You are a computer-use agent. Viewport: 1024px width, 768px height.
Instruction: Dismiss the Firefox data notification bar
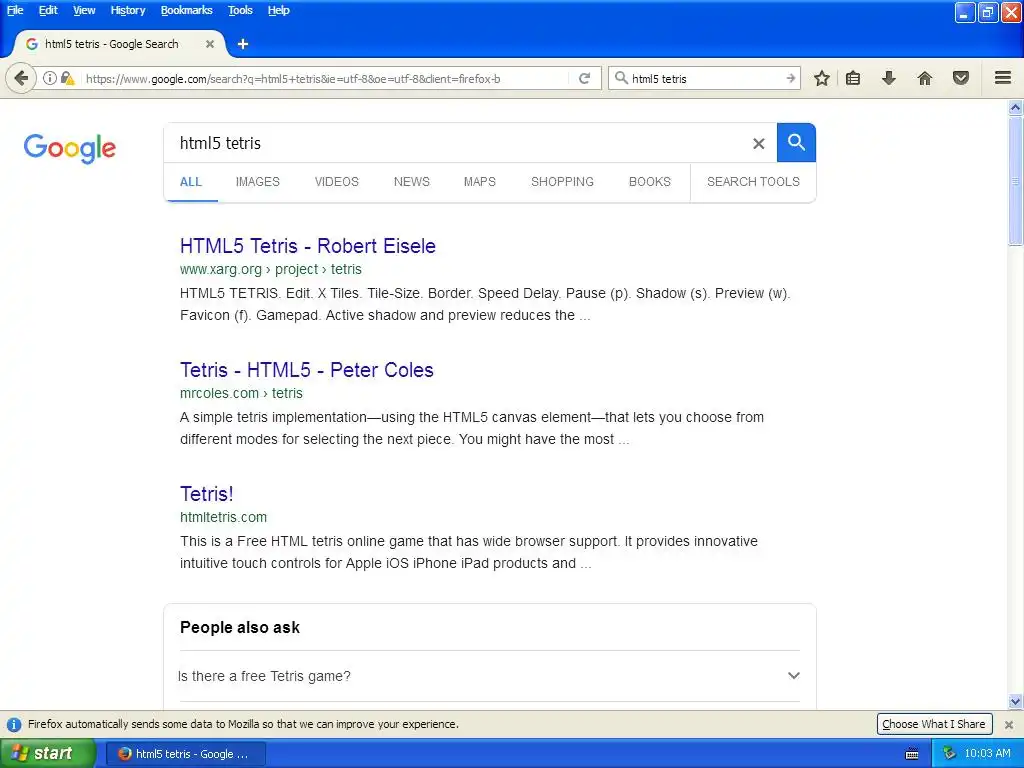click(1009, 724)
